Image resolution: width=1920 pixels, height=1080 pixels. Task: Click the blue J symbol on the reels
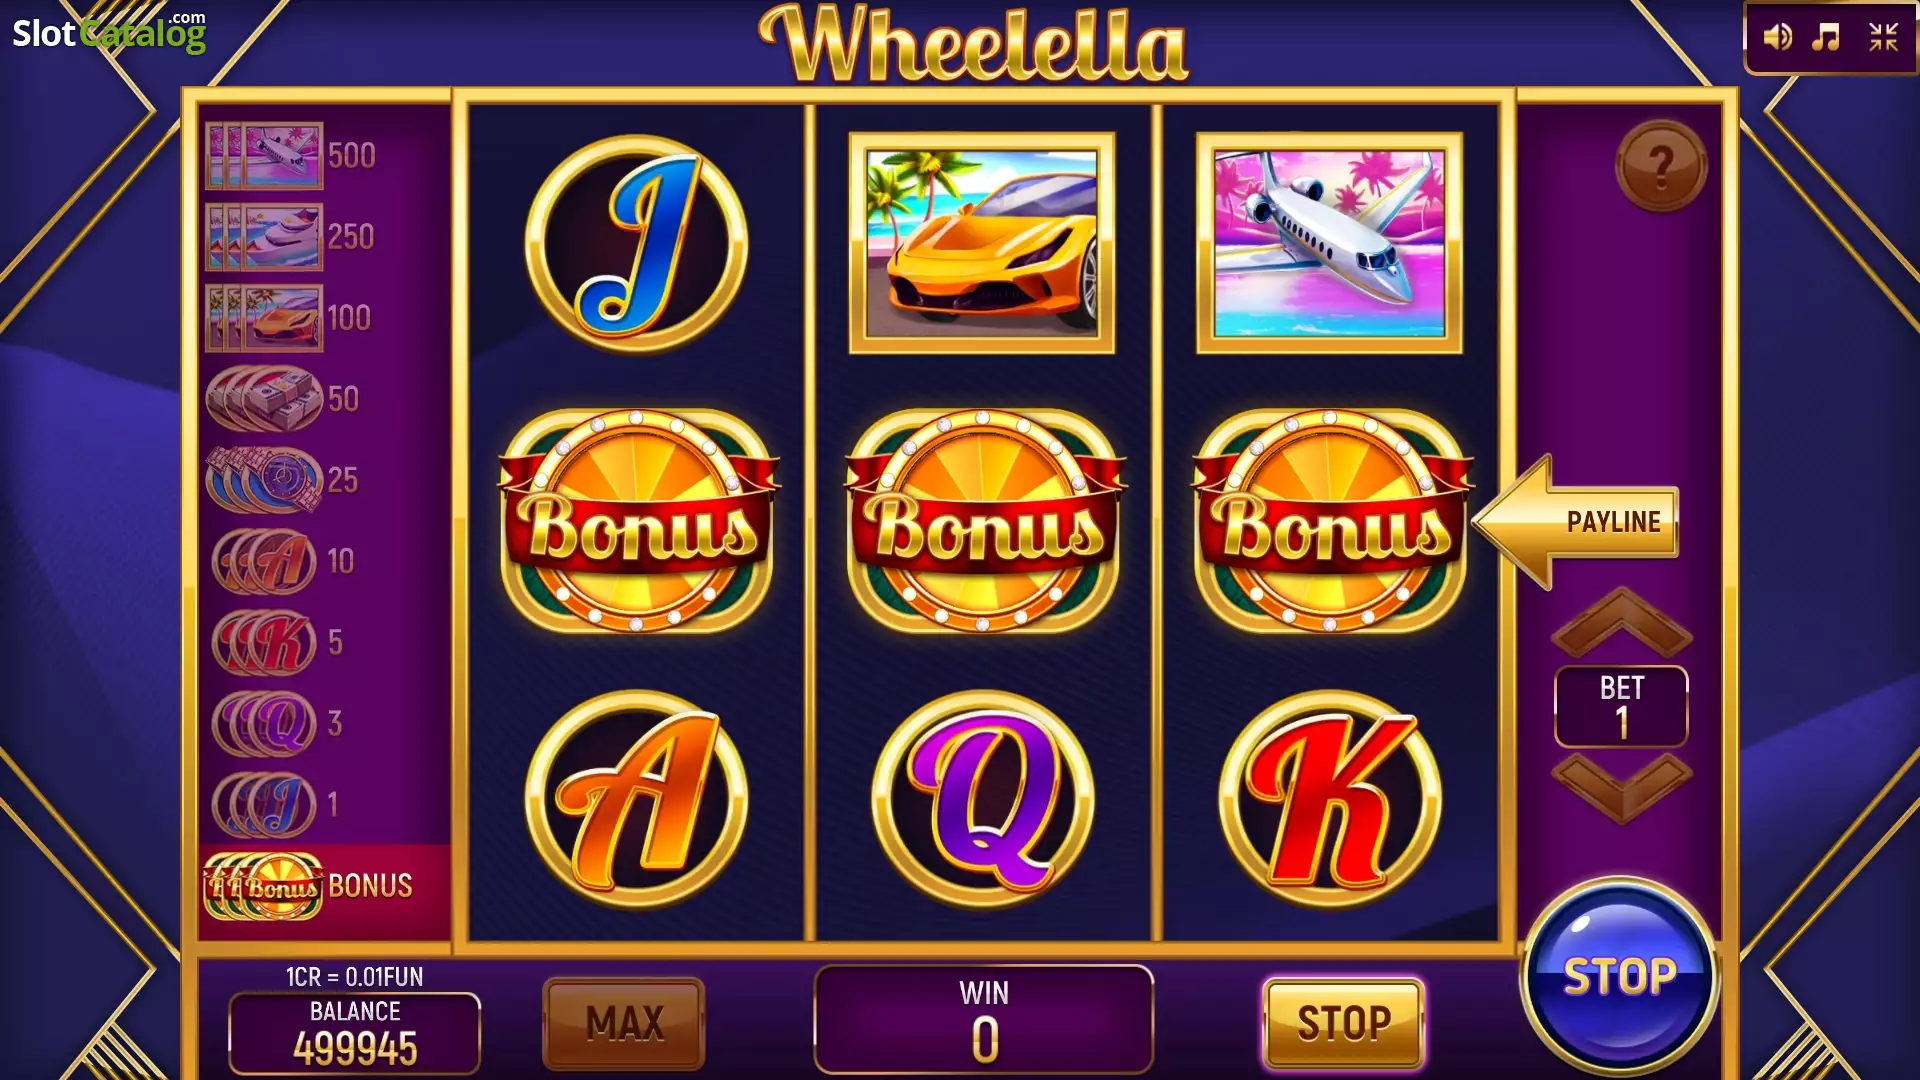coord(636,243)
